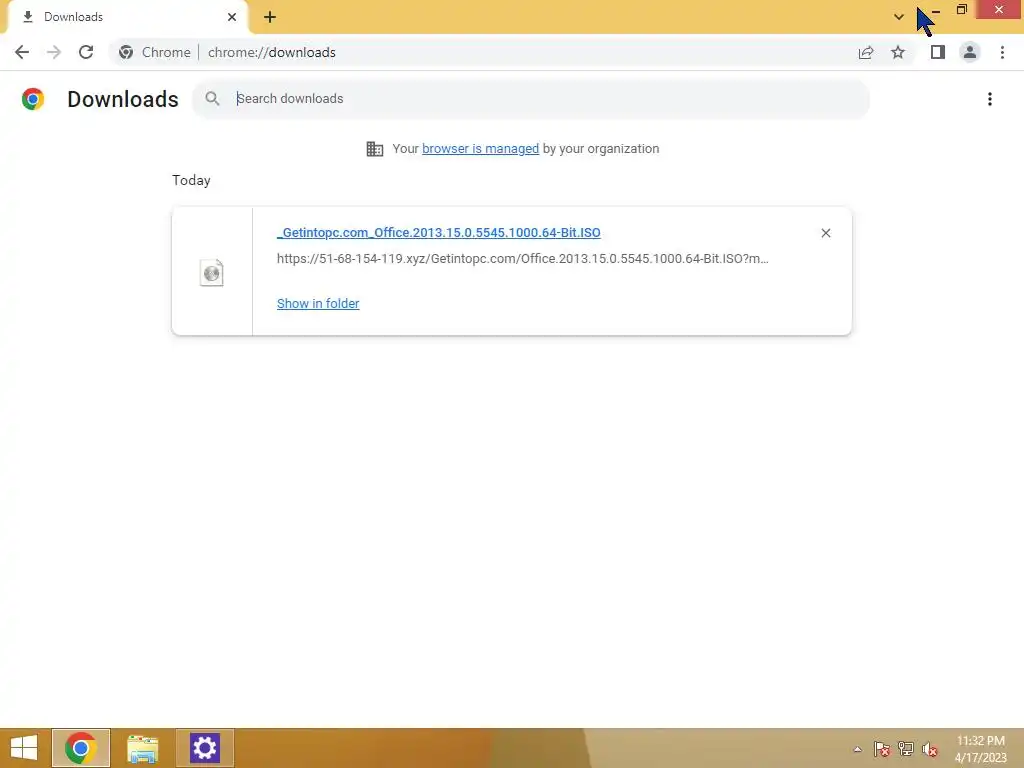Open the profile avatar menu
Viewport: 1024px width, 768px height.
click(x=970, y=52)
